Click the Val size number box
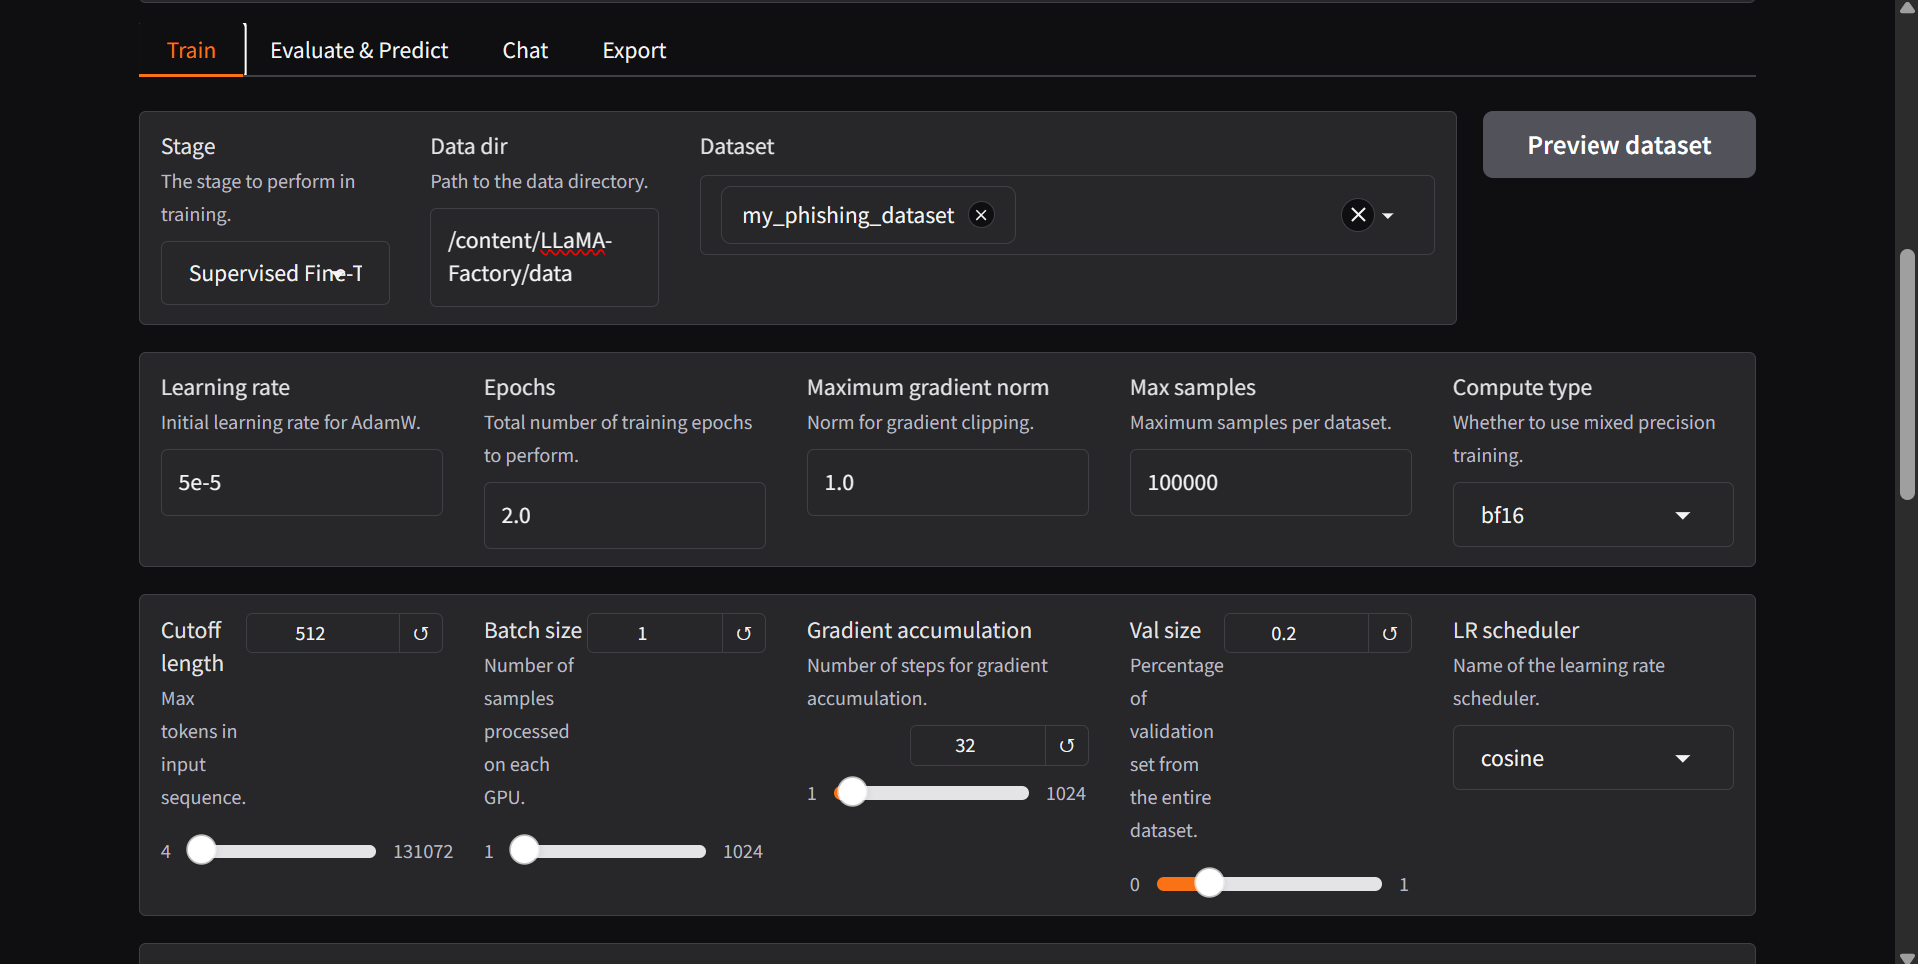This screenshot has width=1918, height=964. coord(1296,633)
